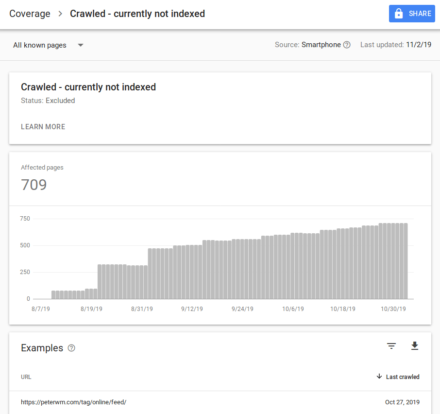The image size is (440, 414).
Task: Click the chart bar near 8/19/19
Action: [92, 294]
